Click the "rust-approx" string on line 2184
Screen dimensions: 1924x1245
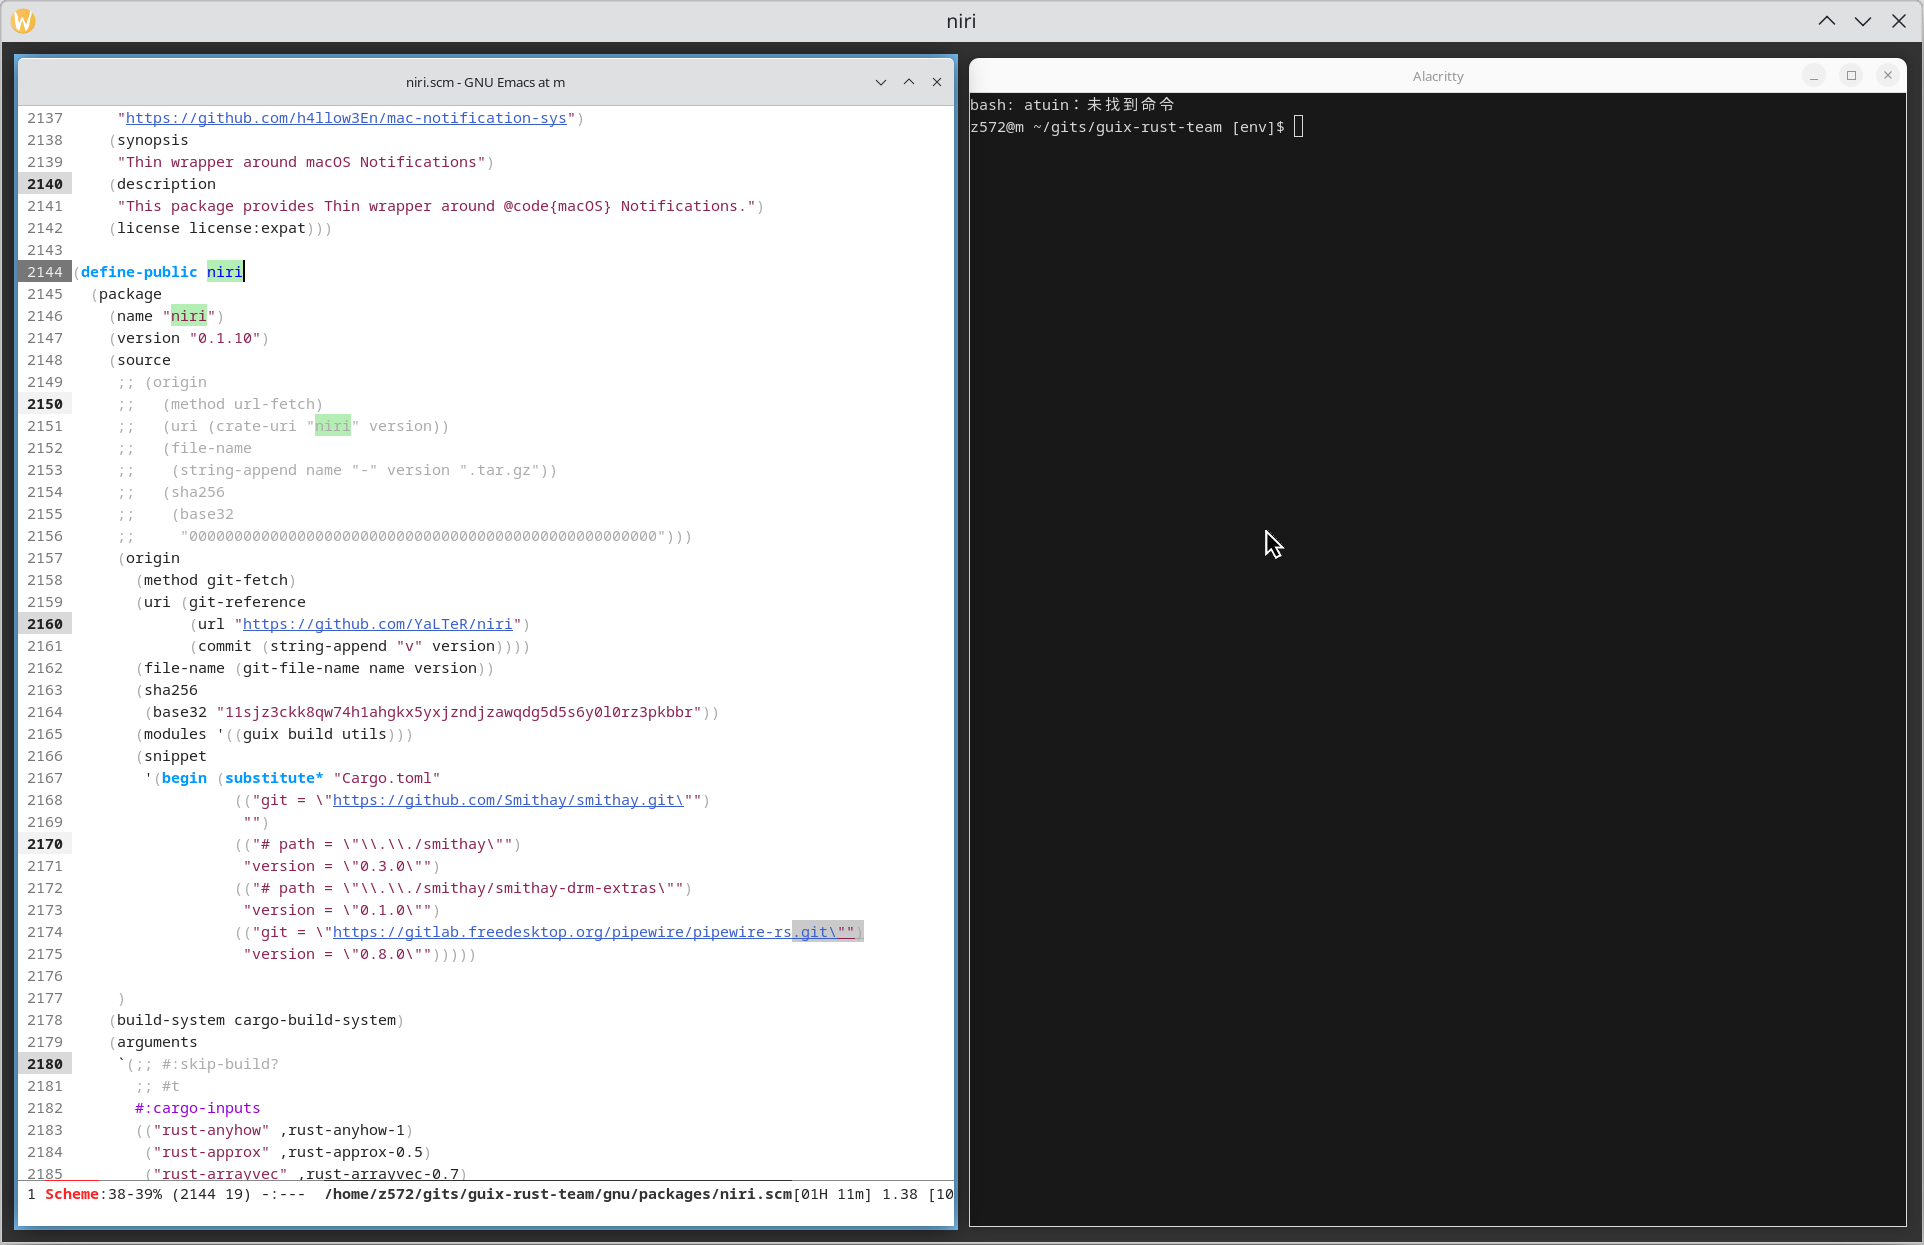211,1152
